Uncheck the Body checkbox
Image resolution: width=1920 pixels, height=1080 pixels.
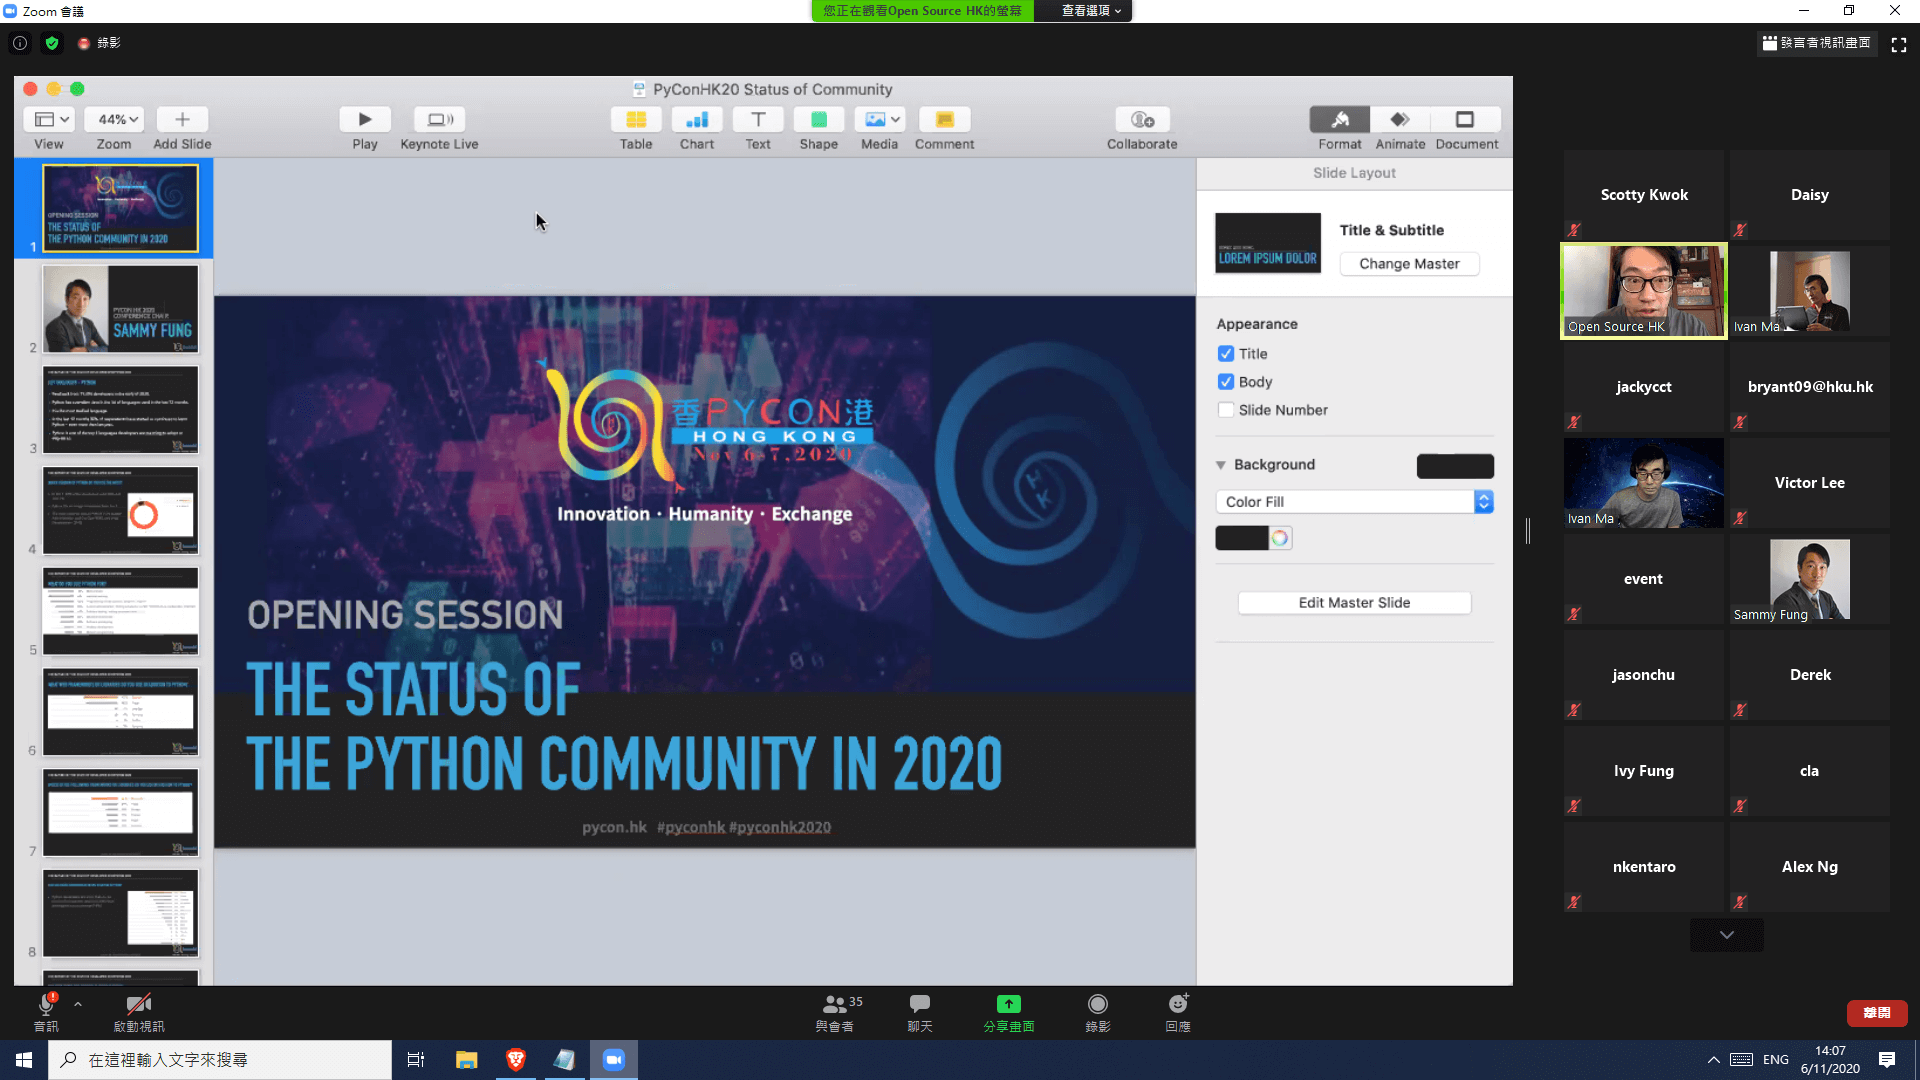[x=1226, y=382]
